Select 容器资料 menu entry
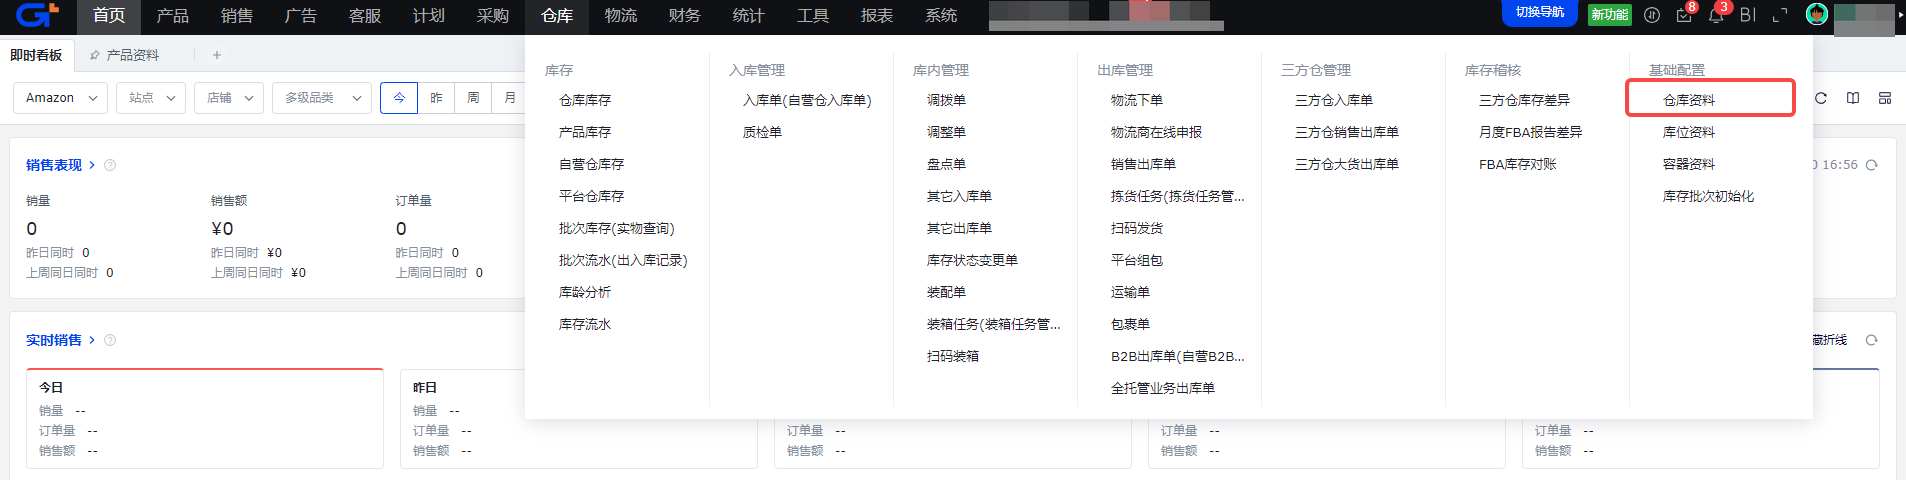Screen dimensions: 1906x480 (x=1689, y=164)
